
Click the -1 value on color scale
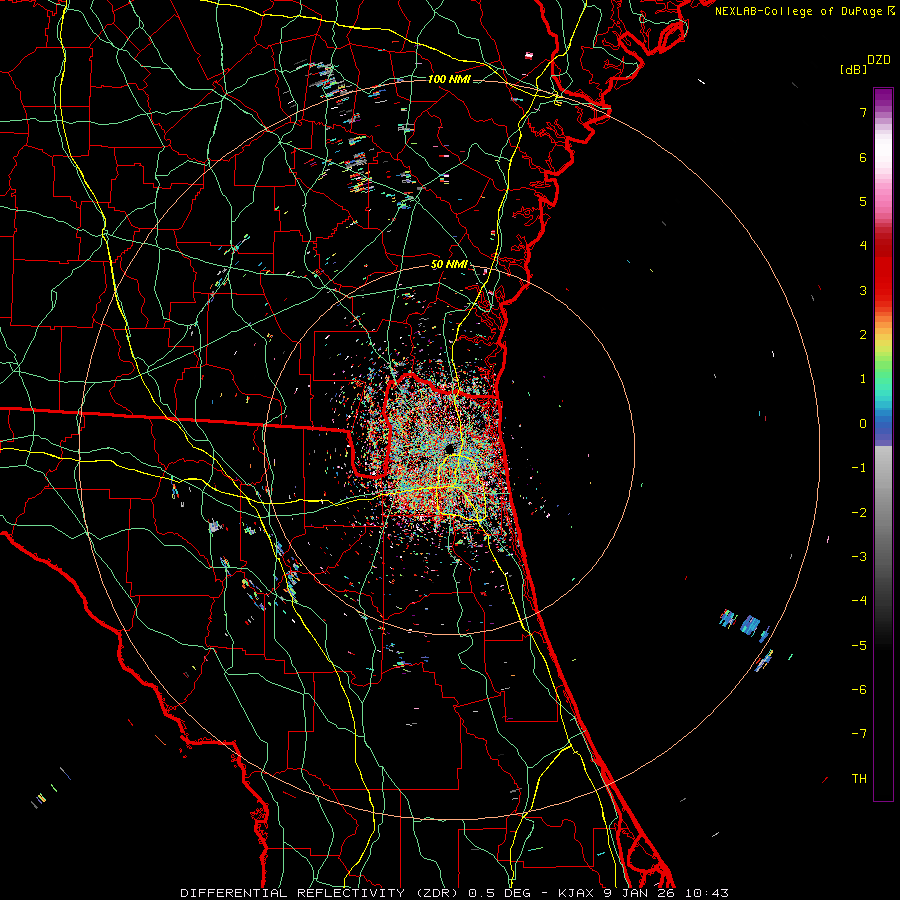click(859, 468)
